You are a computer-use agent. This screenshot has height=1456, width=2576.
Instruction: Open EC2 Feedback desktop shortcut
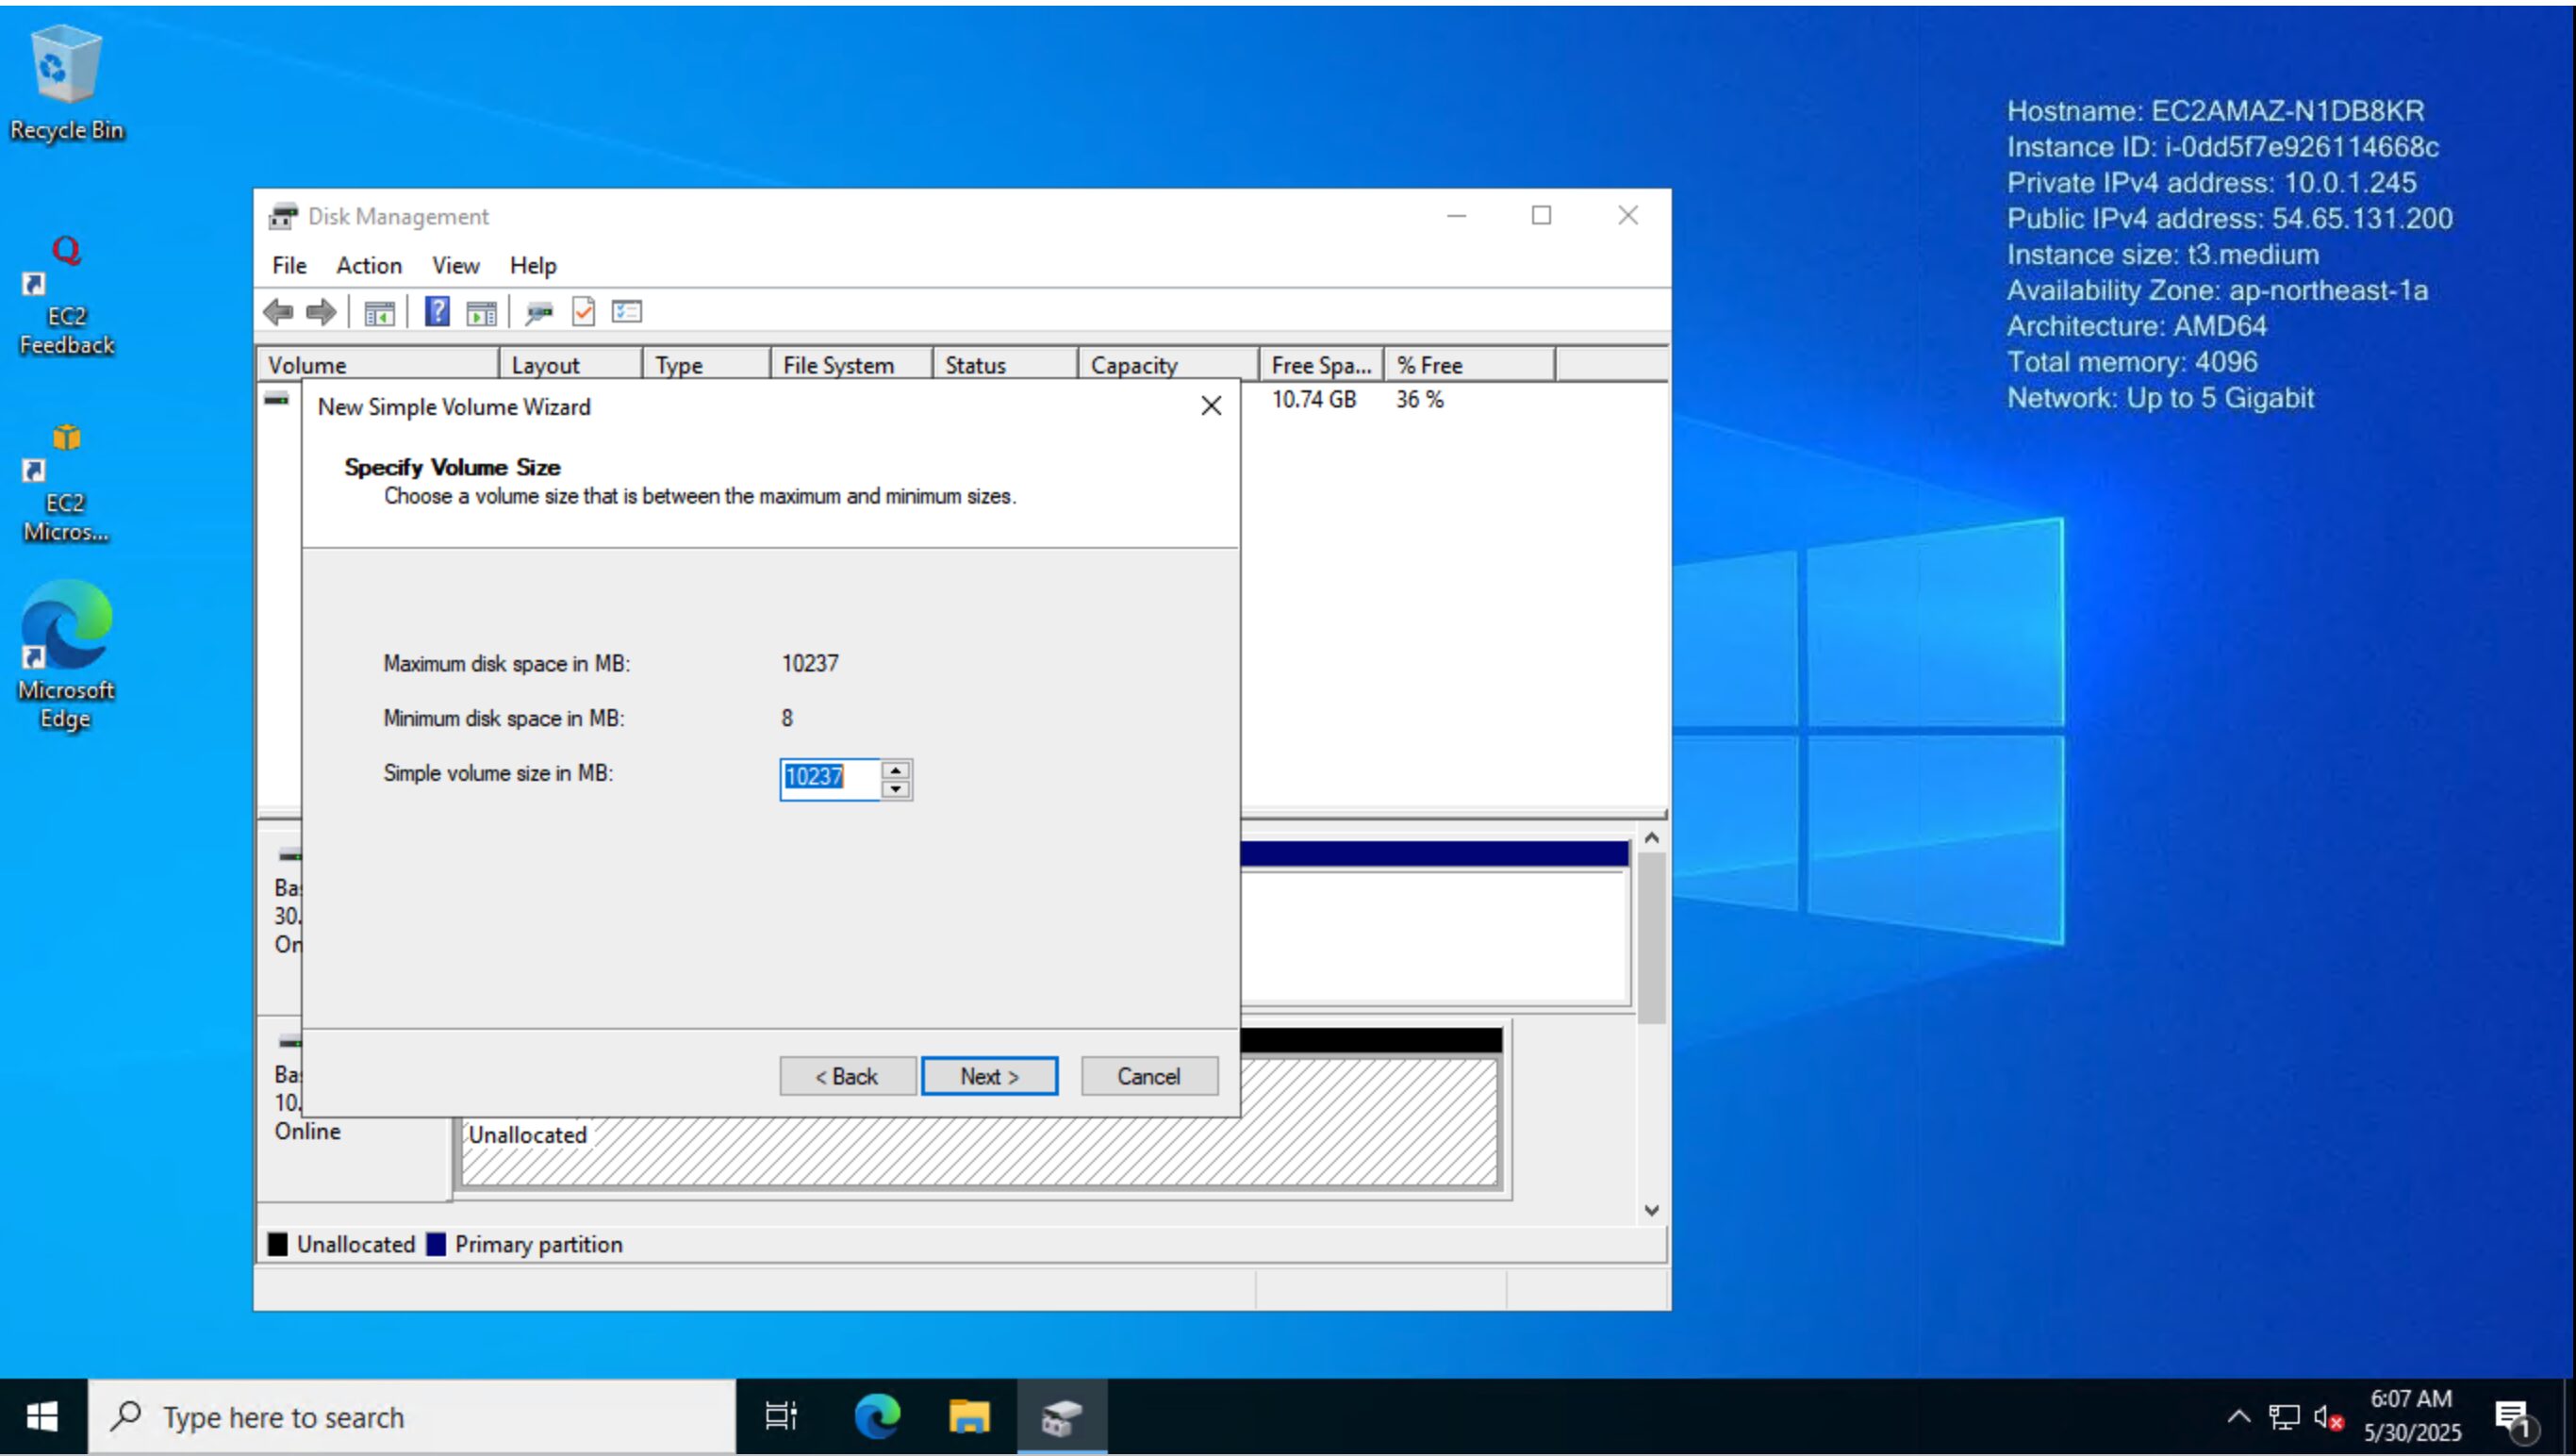pyautogui.click(x=67, y=297)
